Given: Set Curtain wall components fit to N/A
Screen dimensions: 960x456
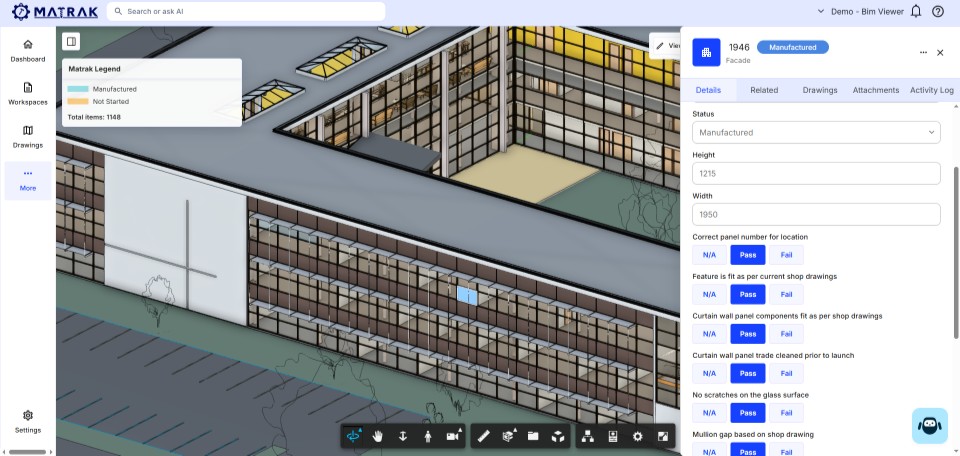Looking at the screenshot, I should (x=709, y=334).
